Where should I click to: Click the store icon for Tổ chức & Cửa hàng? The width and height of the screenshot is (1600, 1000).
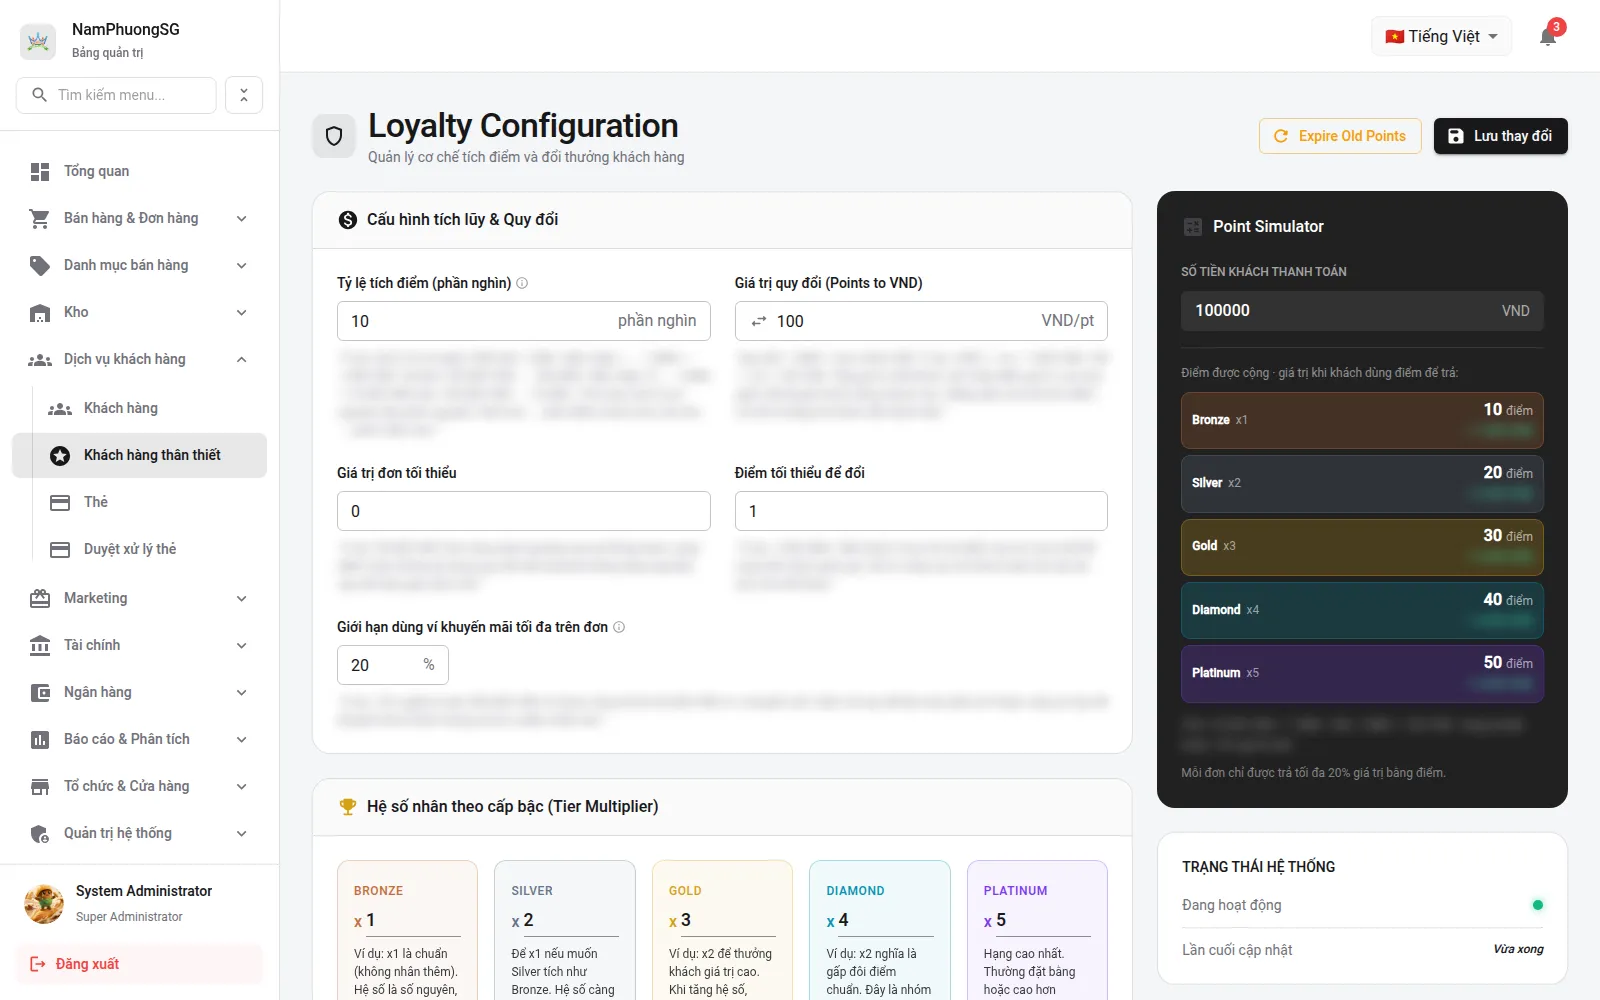coord(40,787)
